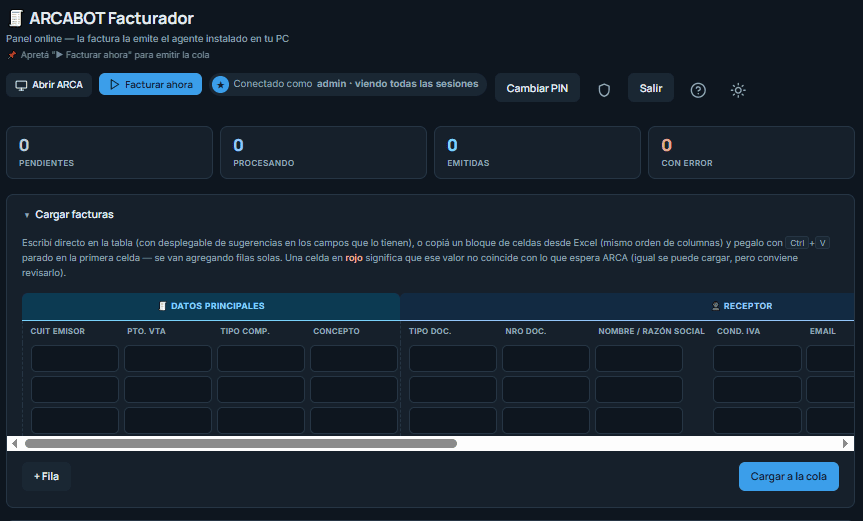
Task: Open ARCA with Abrir ARCA button
Action: click(x=49, y=85)
